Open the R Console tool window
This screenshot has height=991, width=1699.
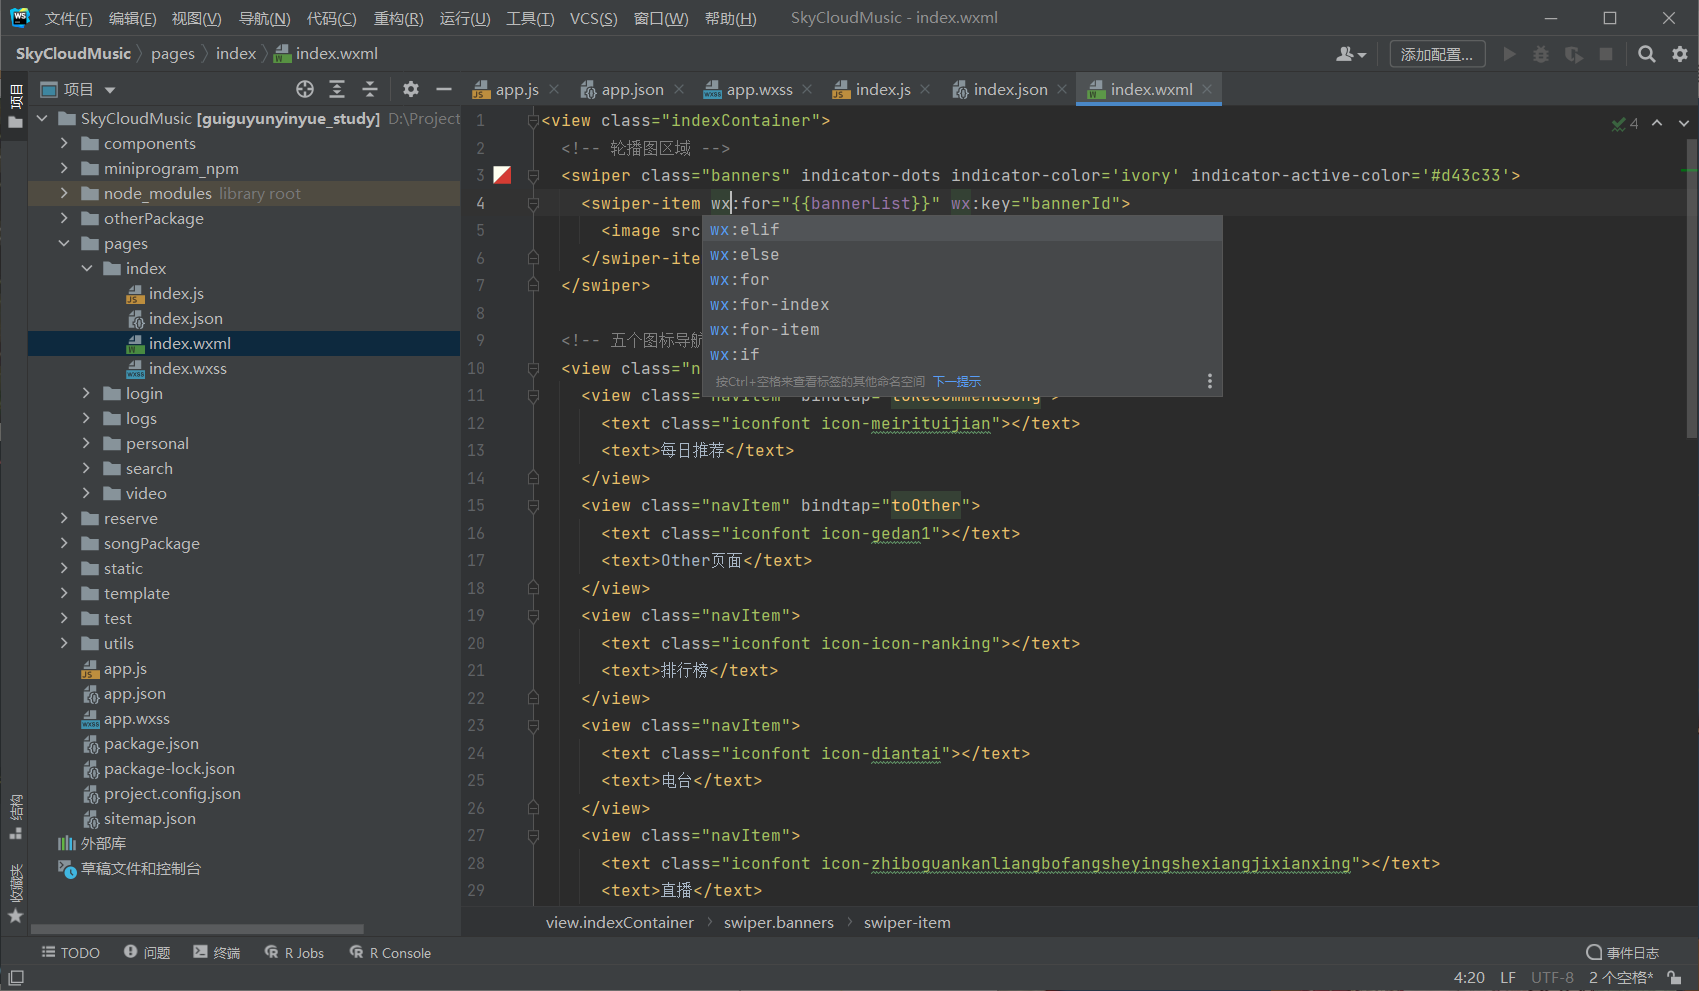click(390, 953)
